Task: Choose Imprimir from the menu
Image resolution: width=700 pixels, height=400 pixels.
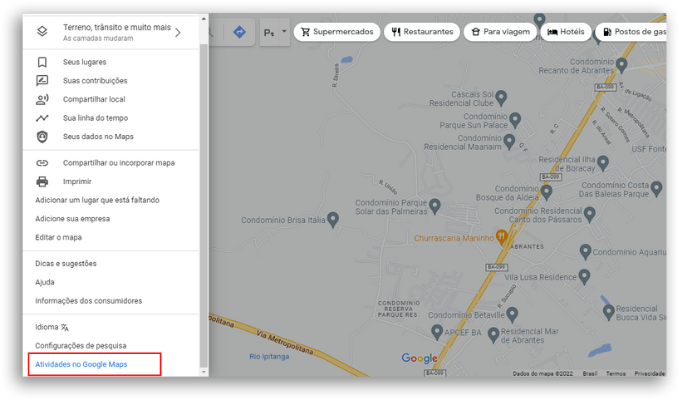Action: pyautogui.click(x=77, y=182)
